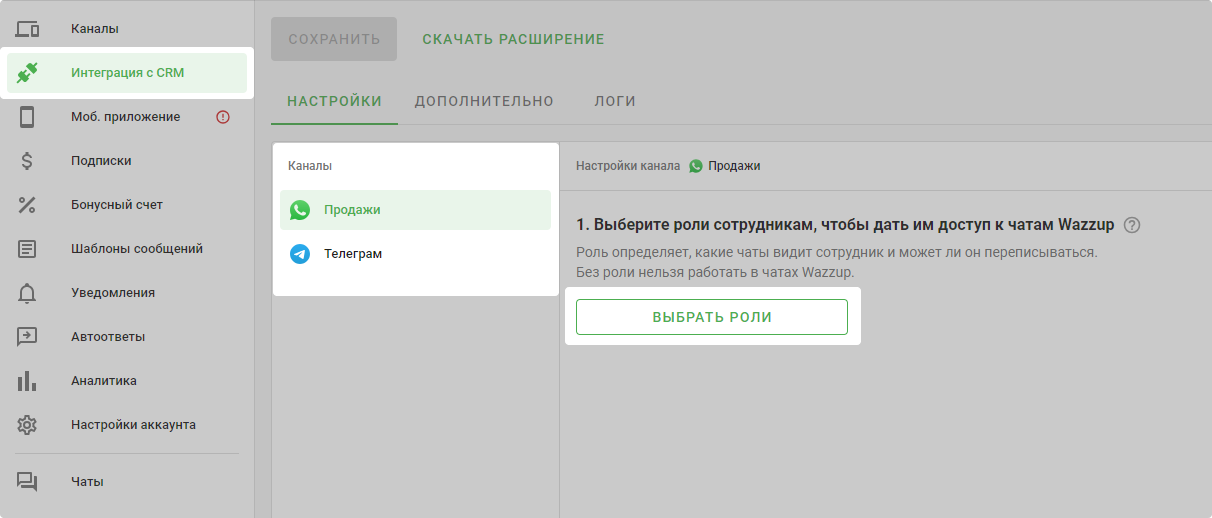Open Автоответы in the sidebar
1212x518 pixels.
pos(108,337)
